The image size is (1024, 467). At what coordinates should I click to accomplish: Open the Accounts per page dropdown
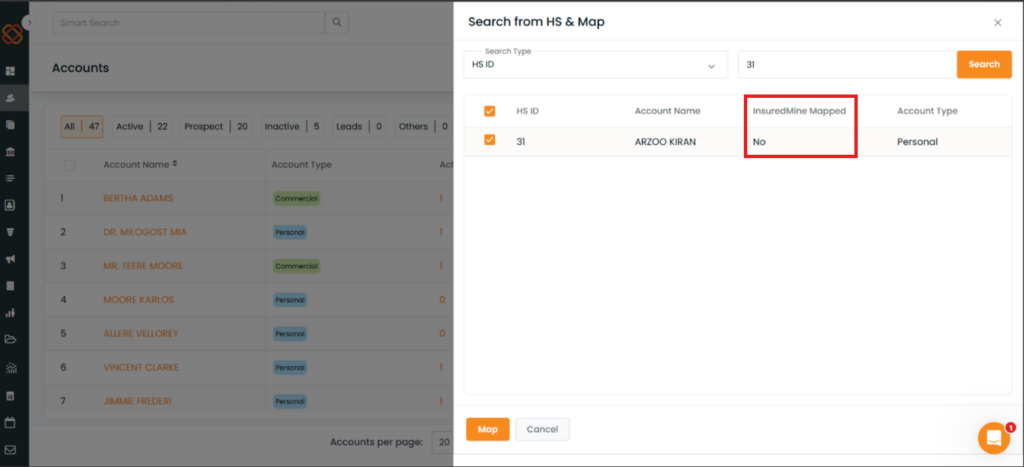pyautogui.click(x=440, y=441)
